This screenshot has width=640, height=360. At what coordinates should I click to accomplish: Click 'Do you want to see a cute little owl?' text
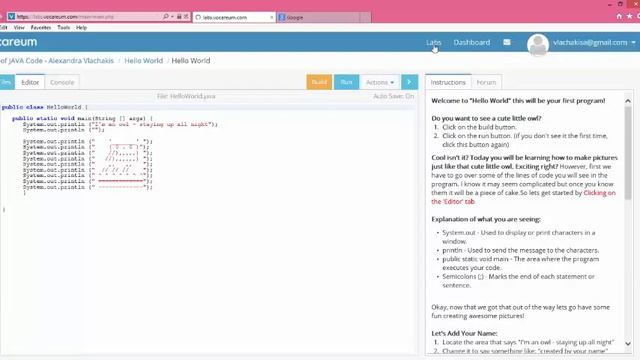point(486,118)
